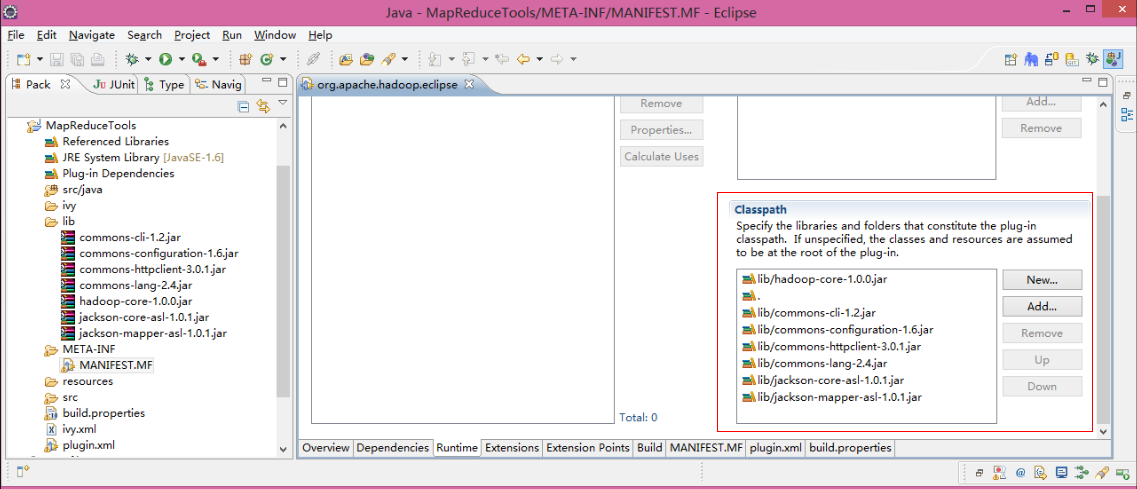Click the New wizard toolbar icon
The width and height of the screenshot is (1137, 489).
point(23,59)
